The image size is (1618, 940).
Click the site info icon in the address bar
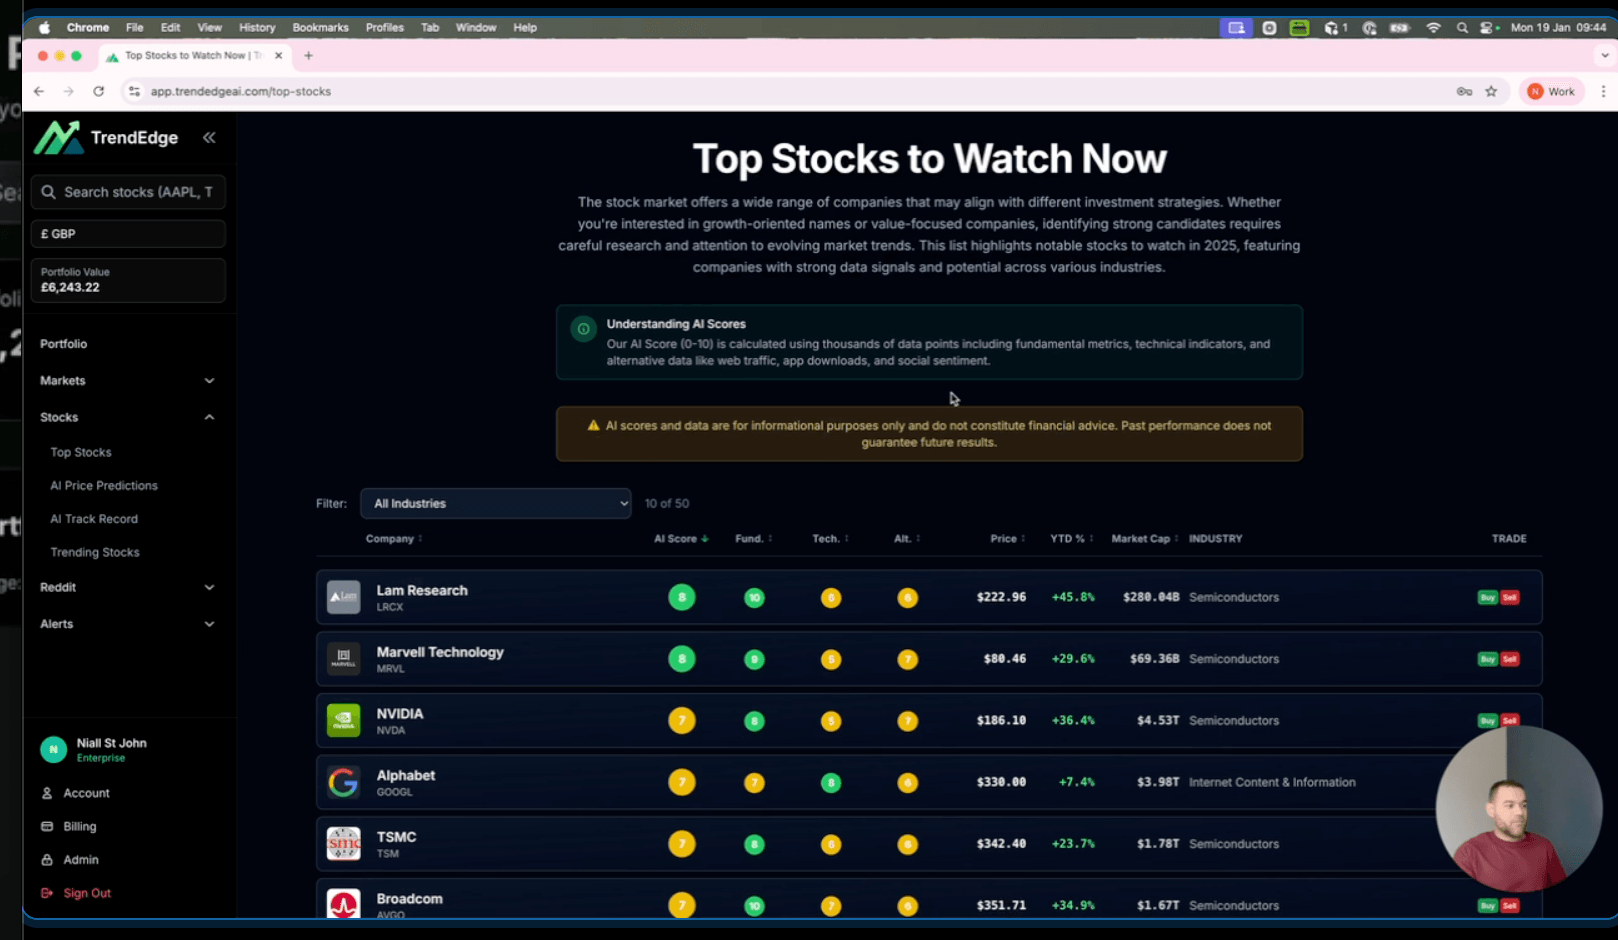coord(134,91)
